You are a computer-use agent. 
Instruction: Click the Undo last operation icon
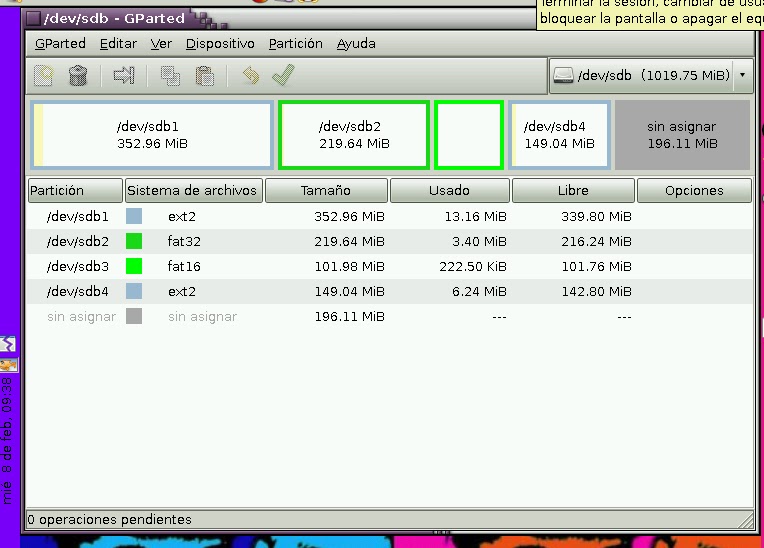251,76
